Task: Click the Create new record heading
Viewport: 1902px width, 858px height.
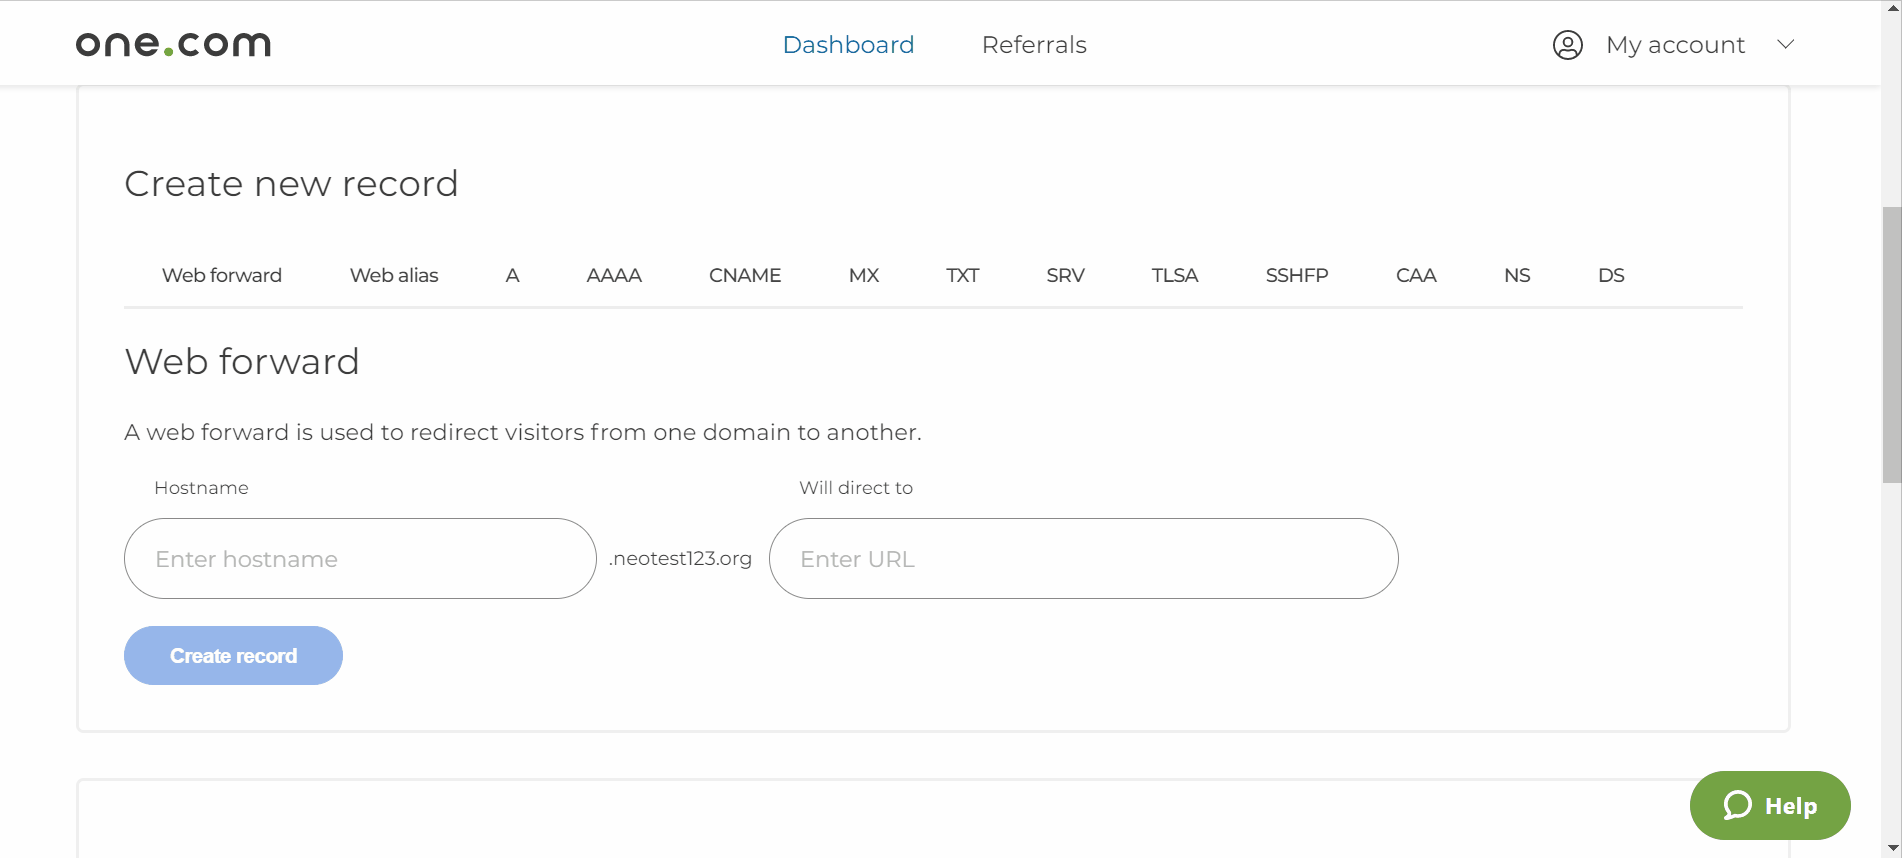Action: click(291, 184)
